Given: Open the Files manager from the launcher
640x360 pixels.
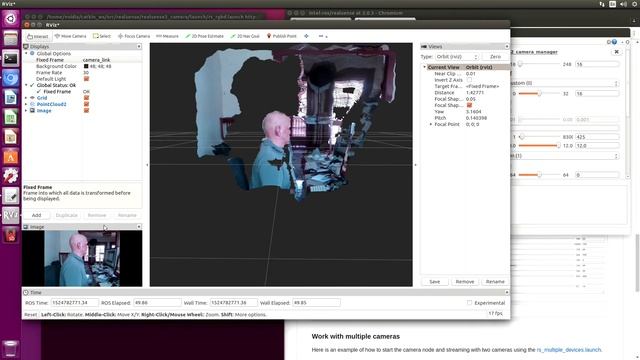Looking at the screenshot, I should [11, 38].
